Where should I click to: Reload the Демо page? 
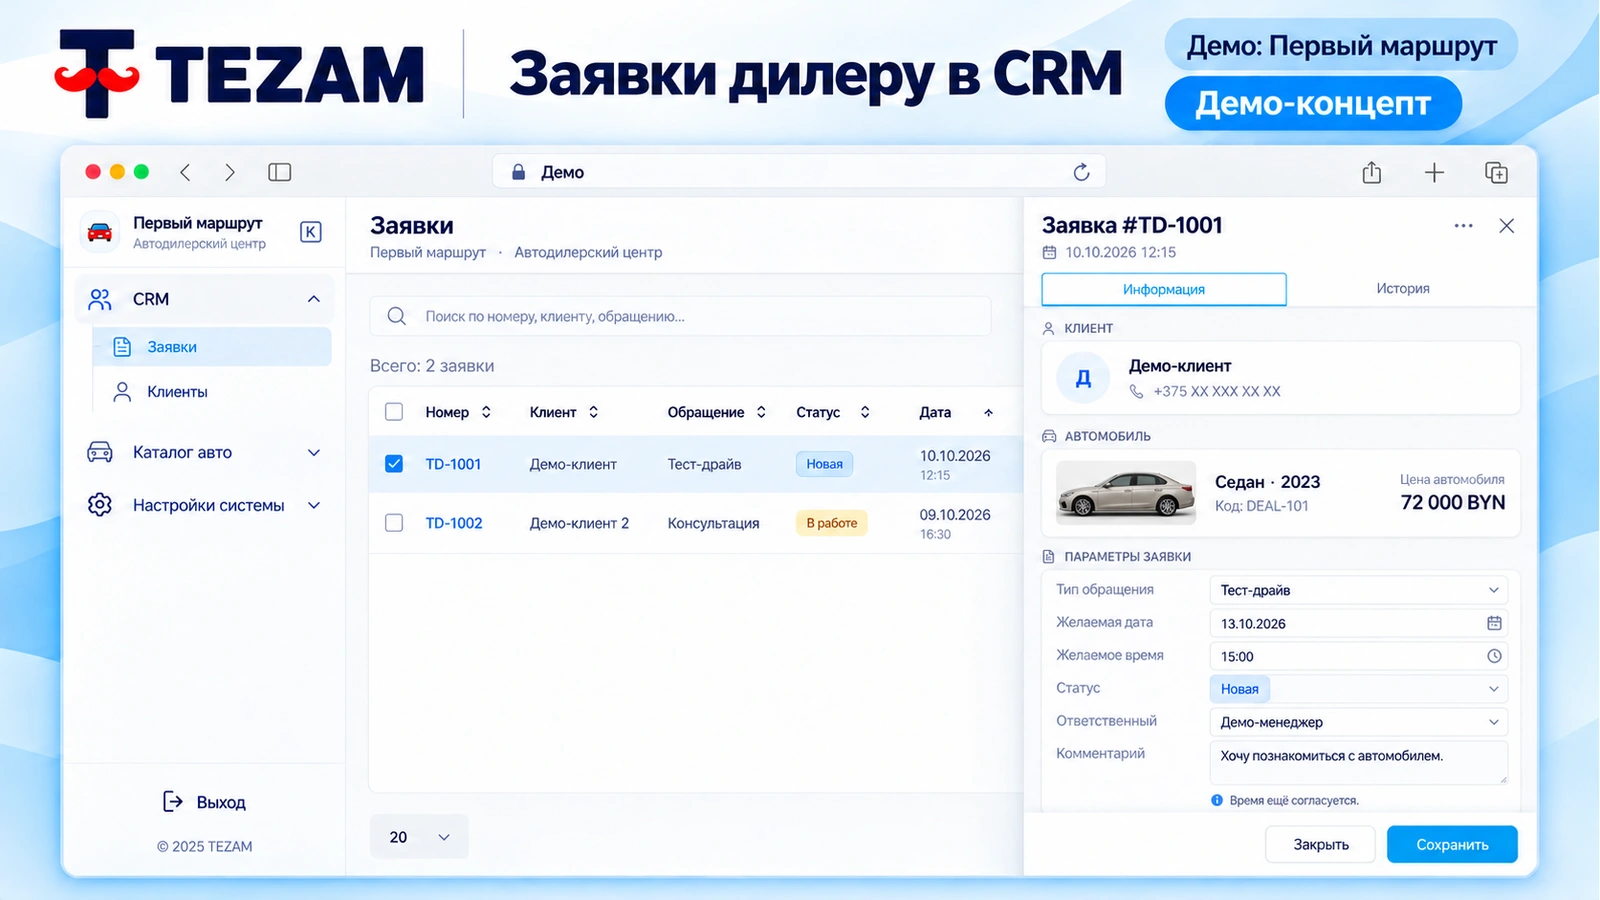[1081, 172]
